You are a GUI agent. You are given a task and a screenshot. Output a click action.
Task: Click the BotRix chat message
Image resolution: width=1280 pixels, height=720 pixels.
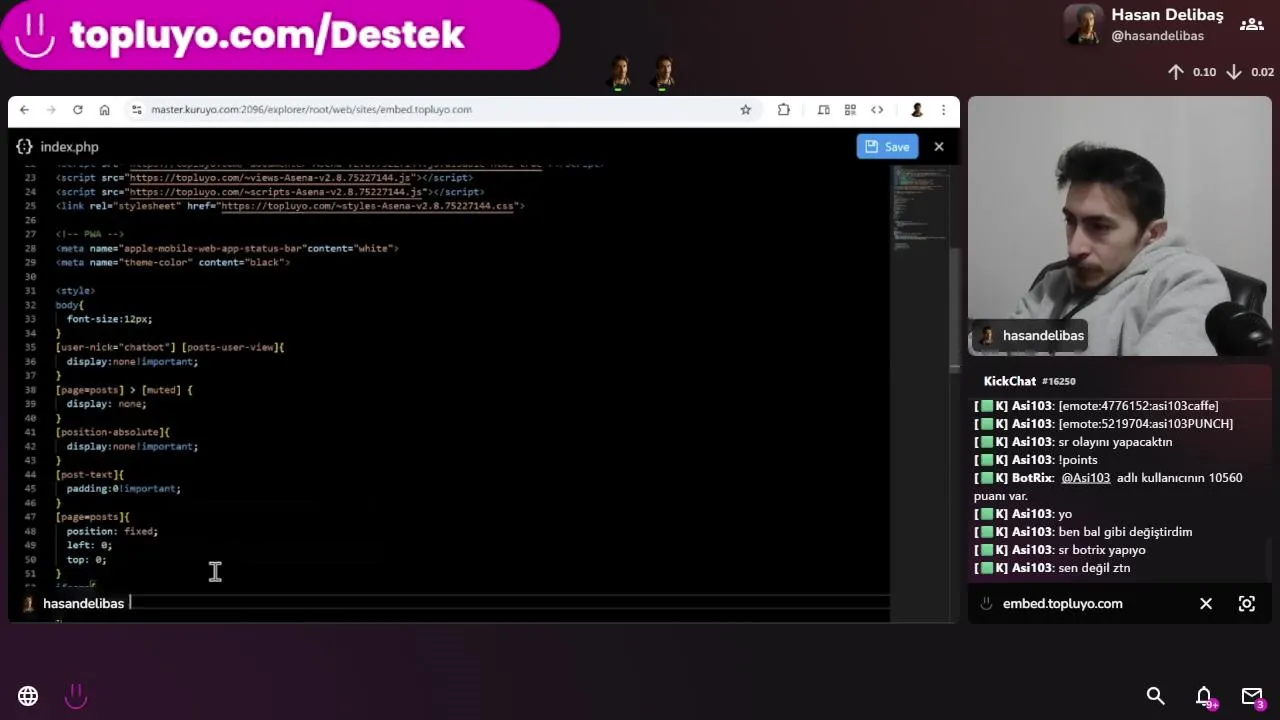click(x=1108, y=487)
